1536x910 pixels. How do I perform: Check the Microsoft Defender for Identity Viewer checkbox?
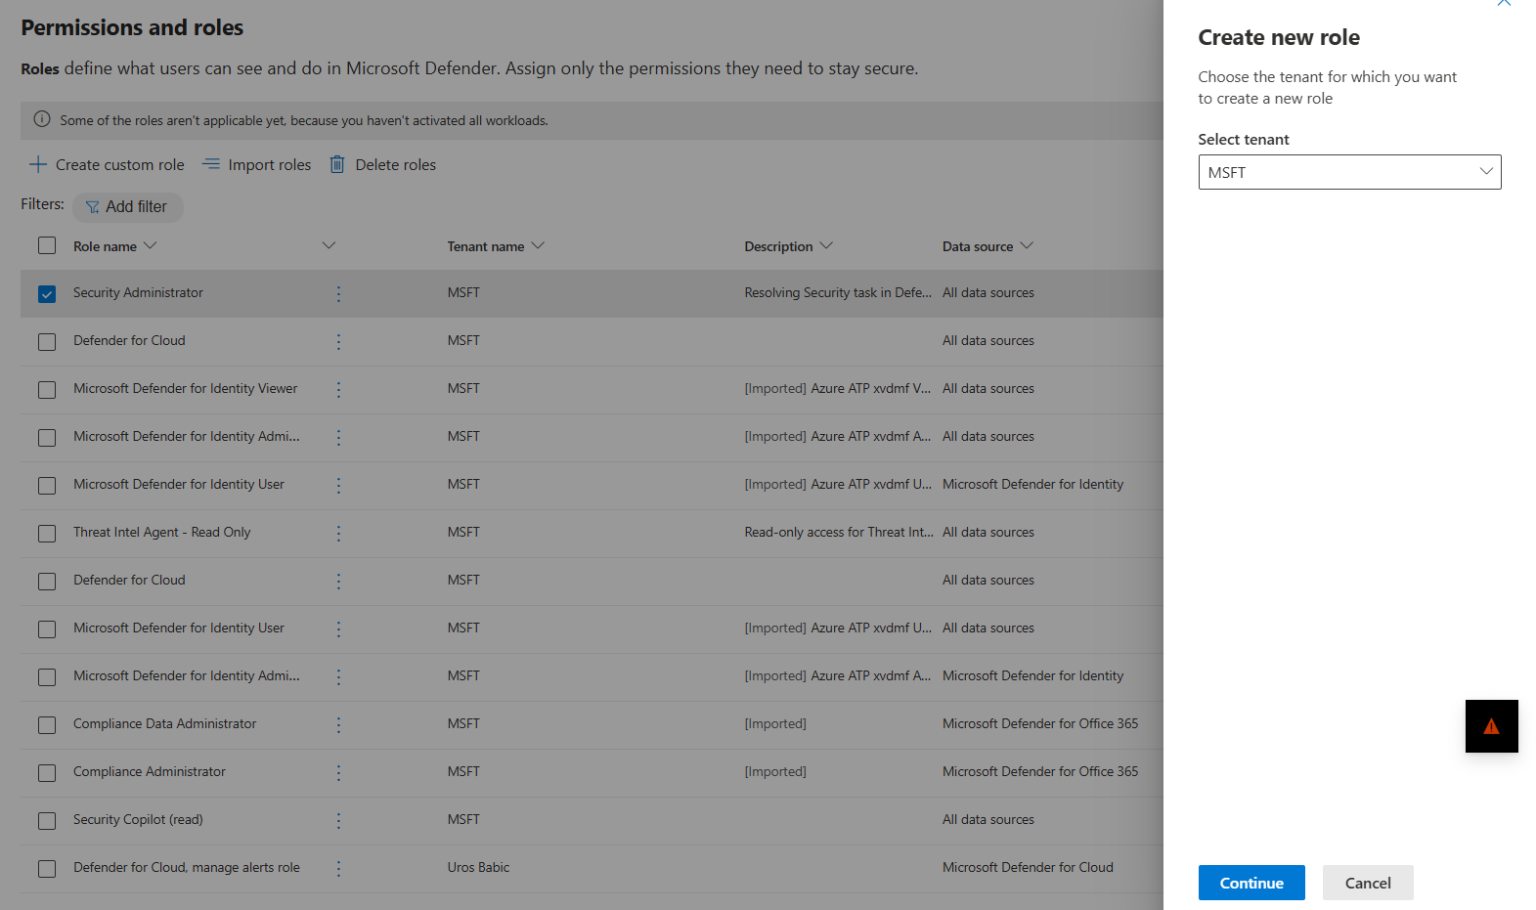coord(47,389)
